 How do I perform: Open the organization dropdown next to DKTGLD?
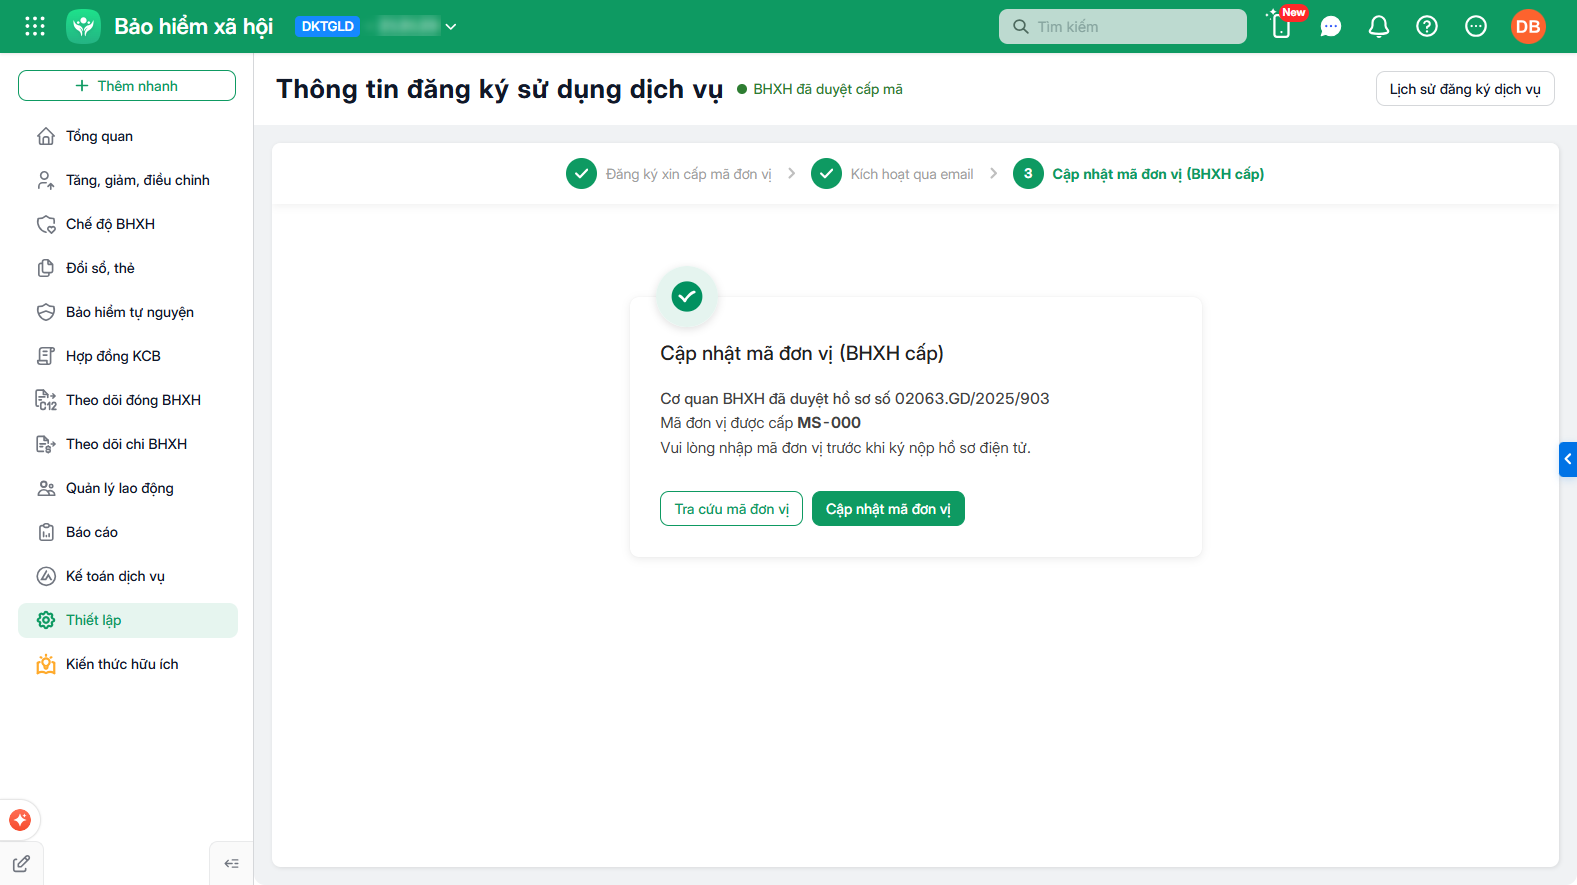451,26
